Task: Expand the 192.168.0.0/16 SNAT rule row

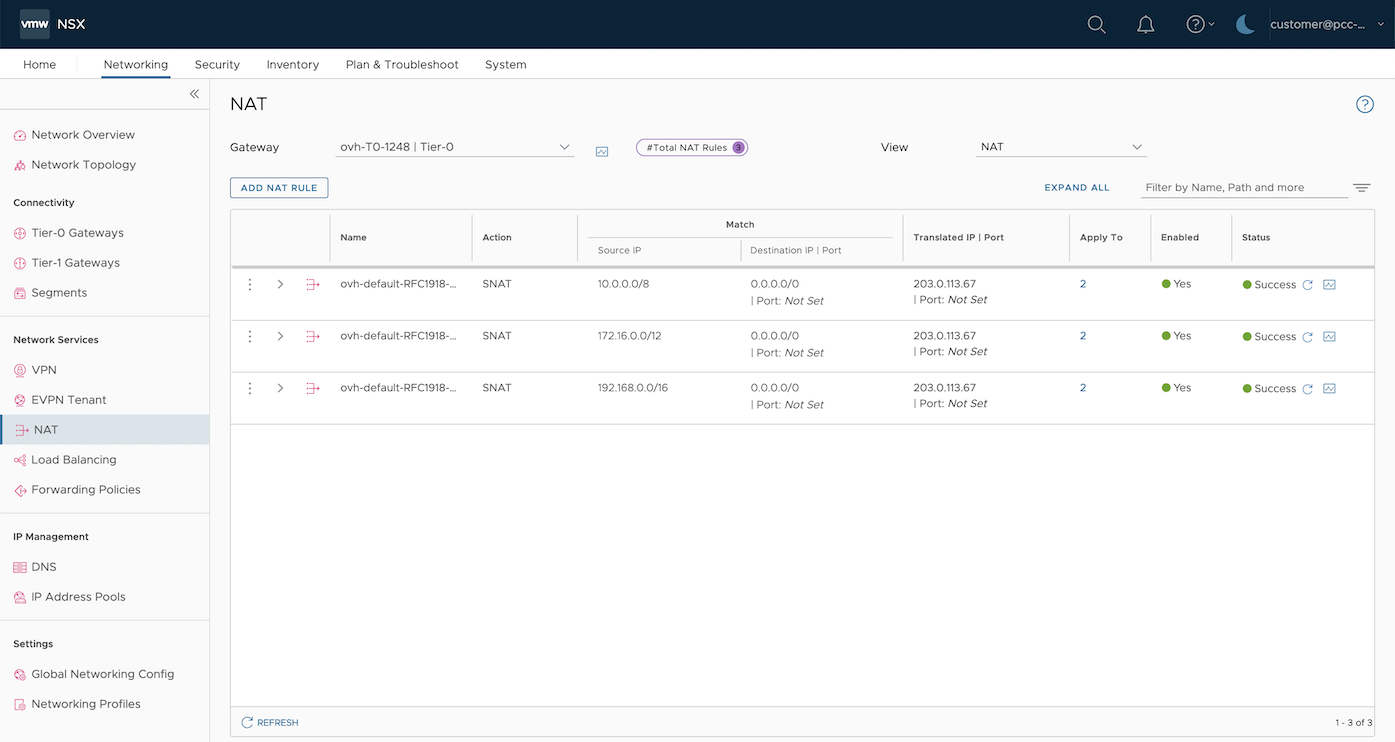Action: click(x=280, y=389)
